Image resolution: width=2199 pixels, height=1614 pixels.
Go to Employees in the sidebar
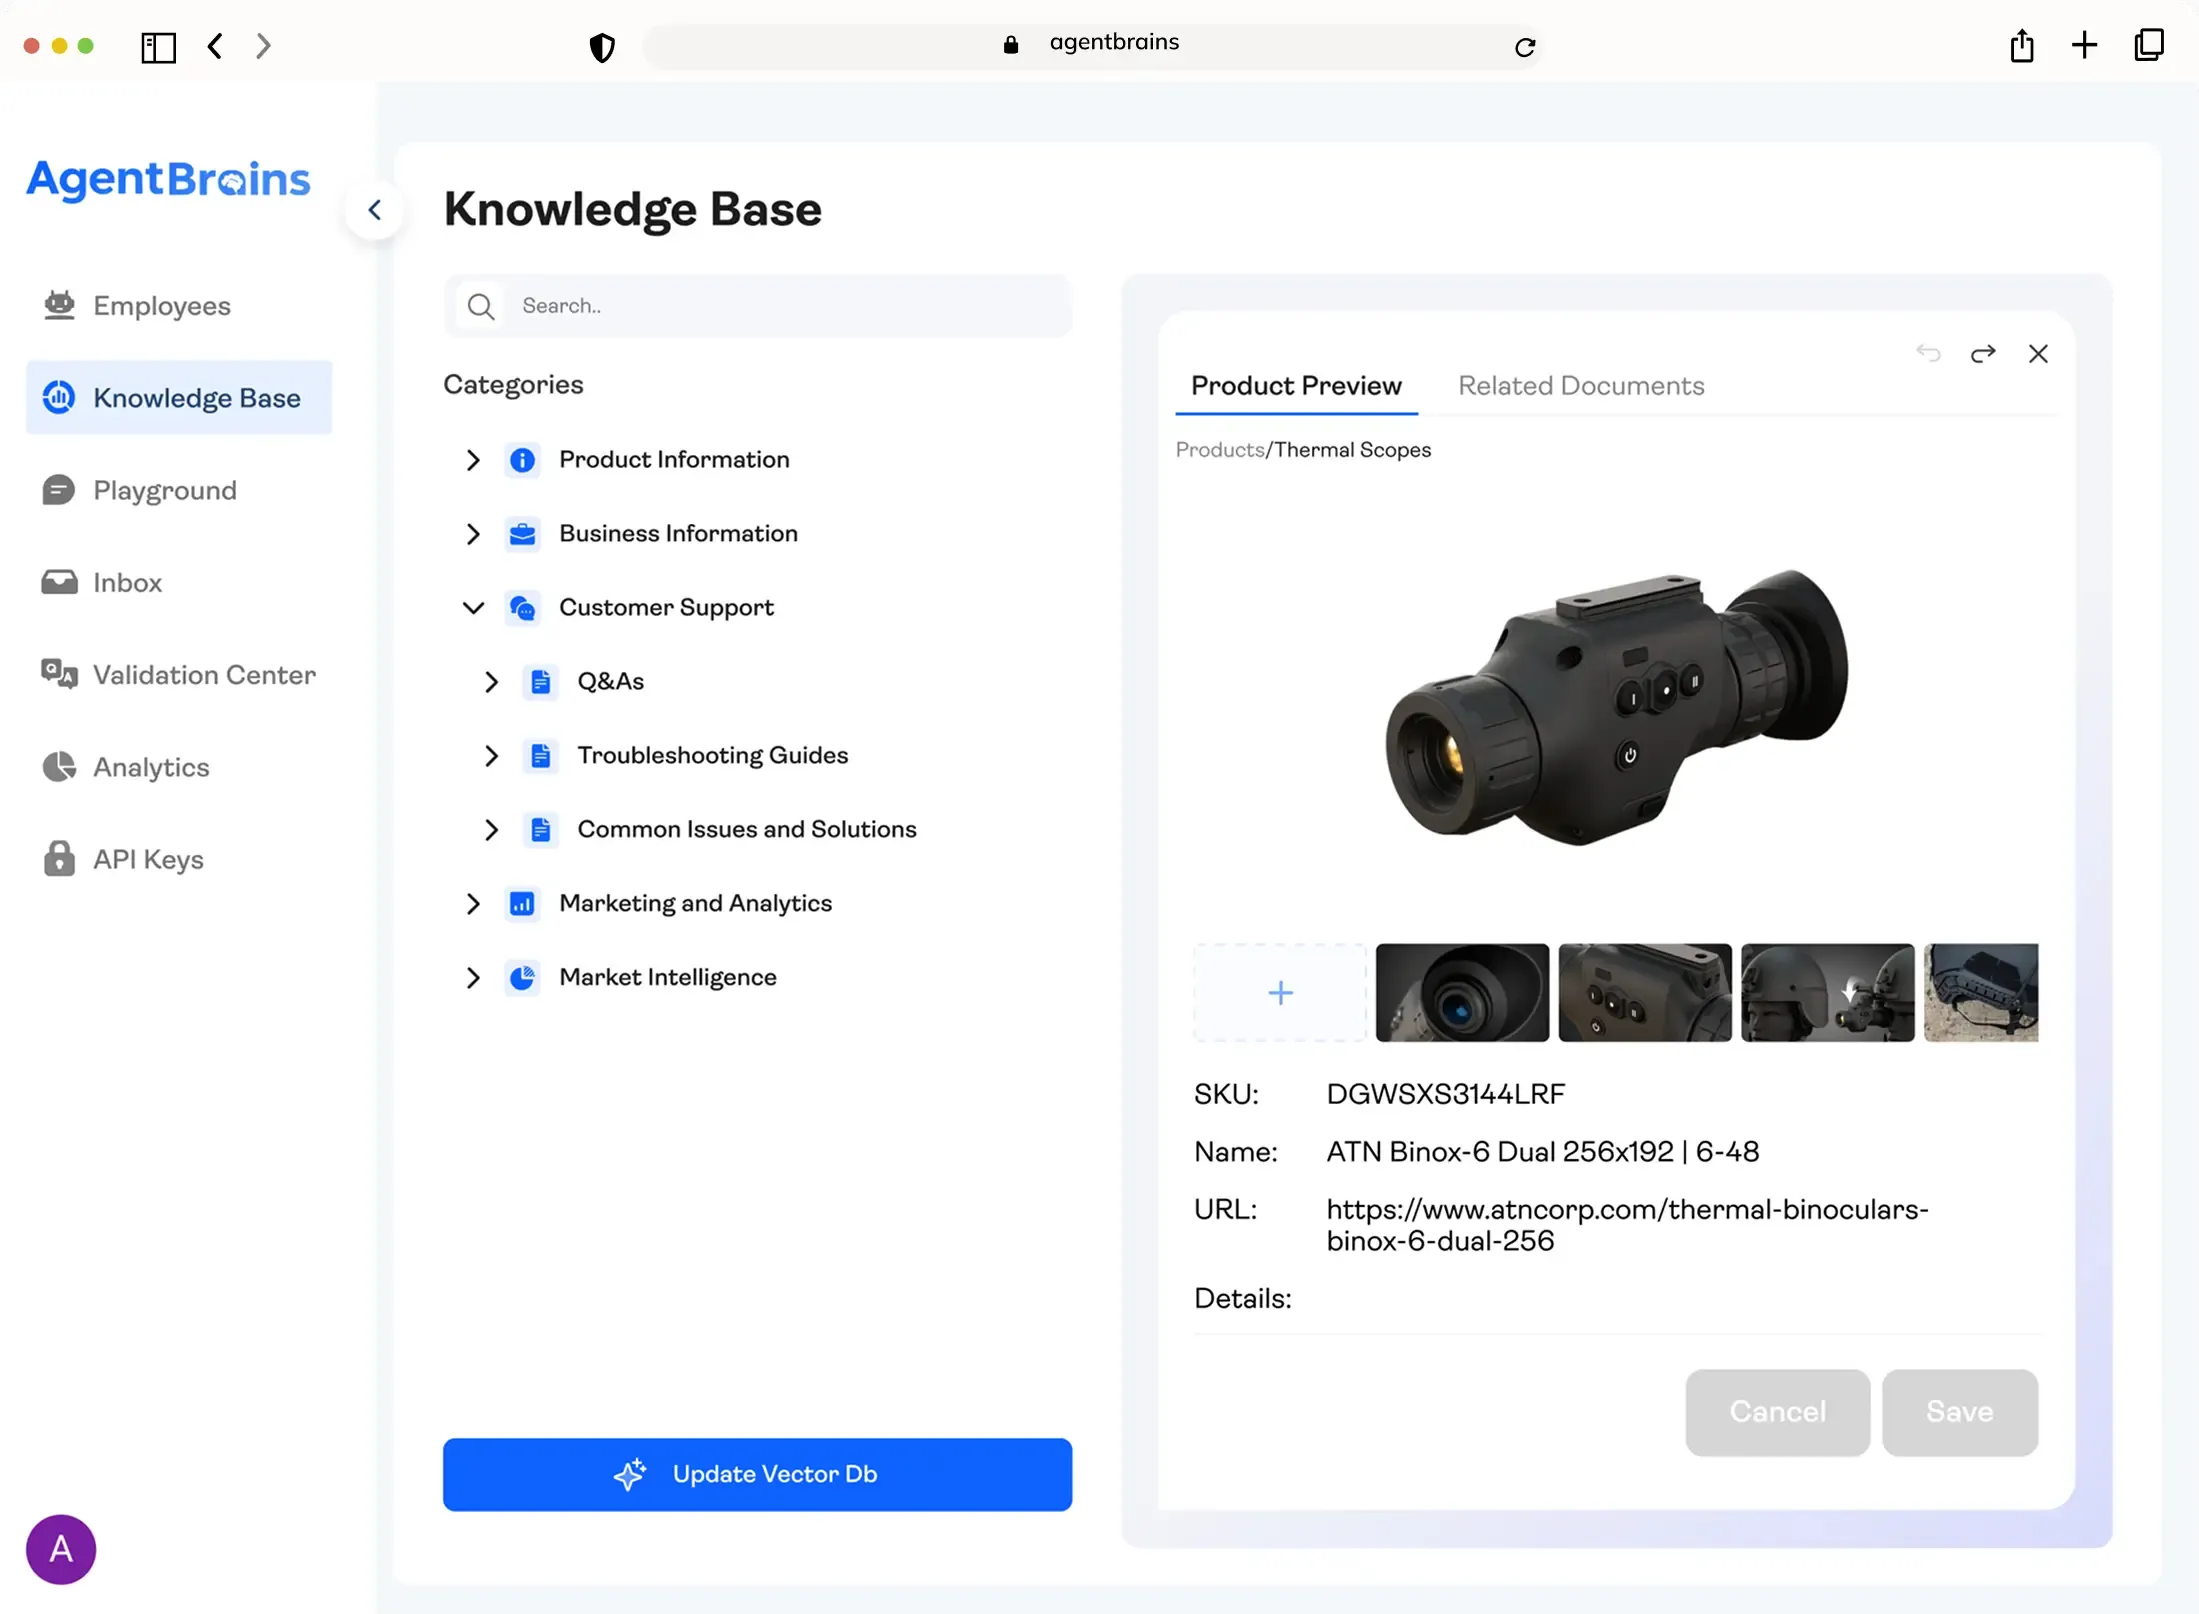(x=162, y=306)
